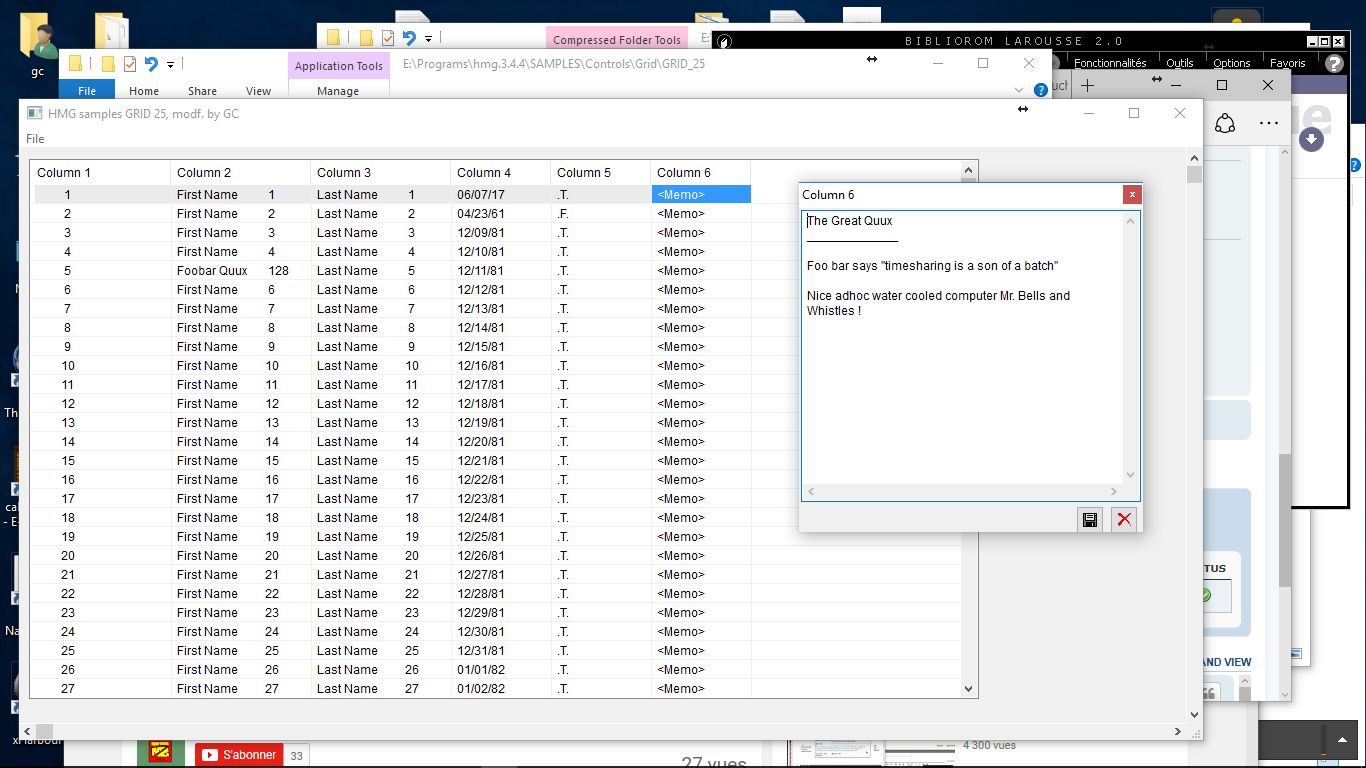The image size is (1366, 768).
Task: Click HMG window bottom scroll left arrow
Action: pyautogui.click(x=26, y=732)
